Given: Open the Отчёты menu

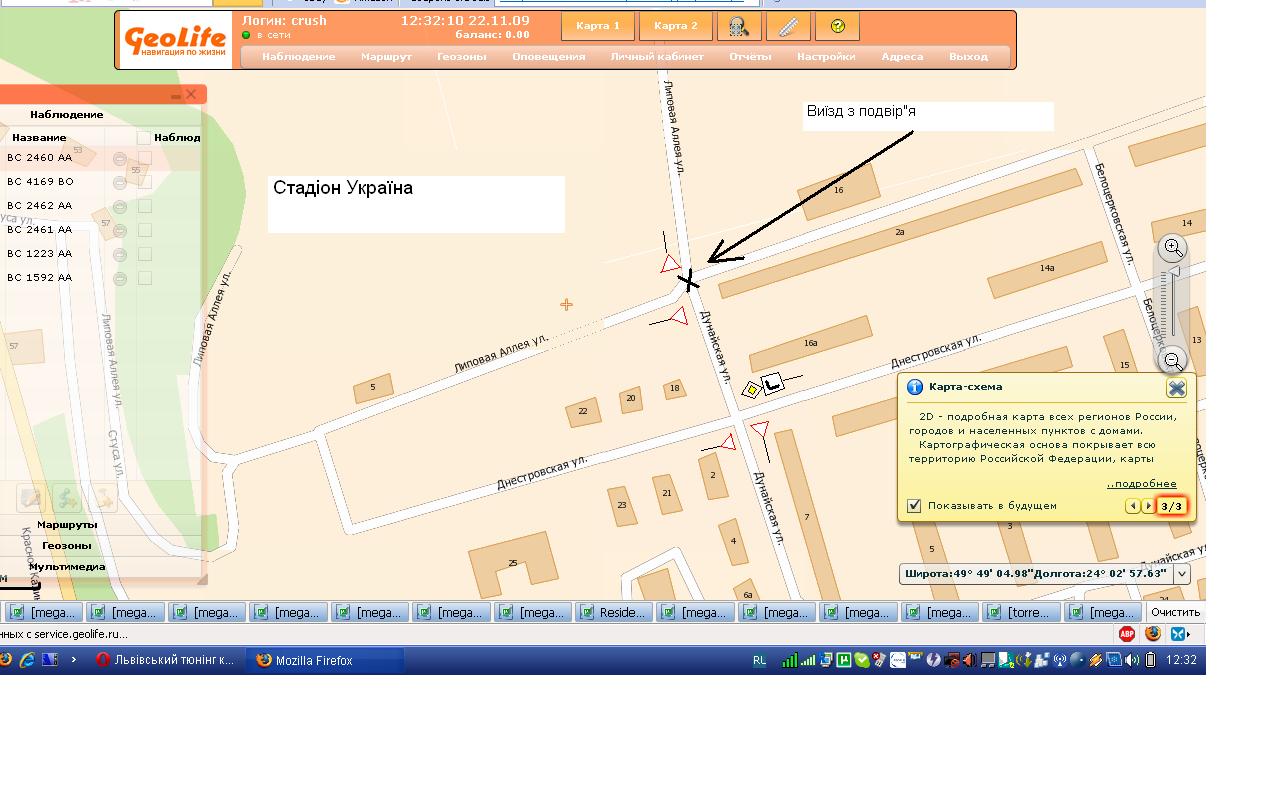Looking at the screenshot, I should (750, 57).
